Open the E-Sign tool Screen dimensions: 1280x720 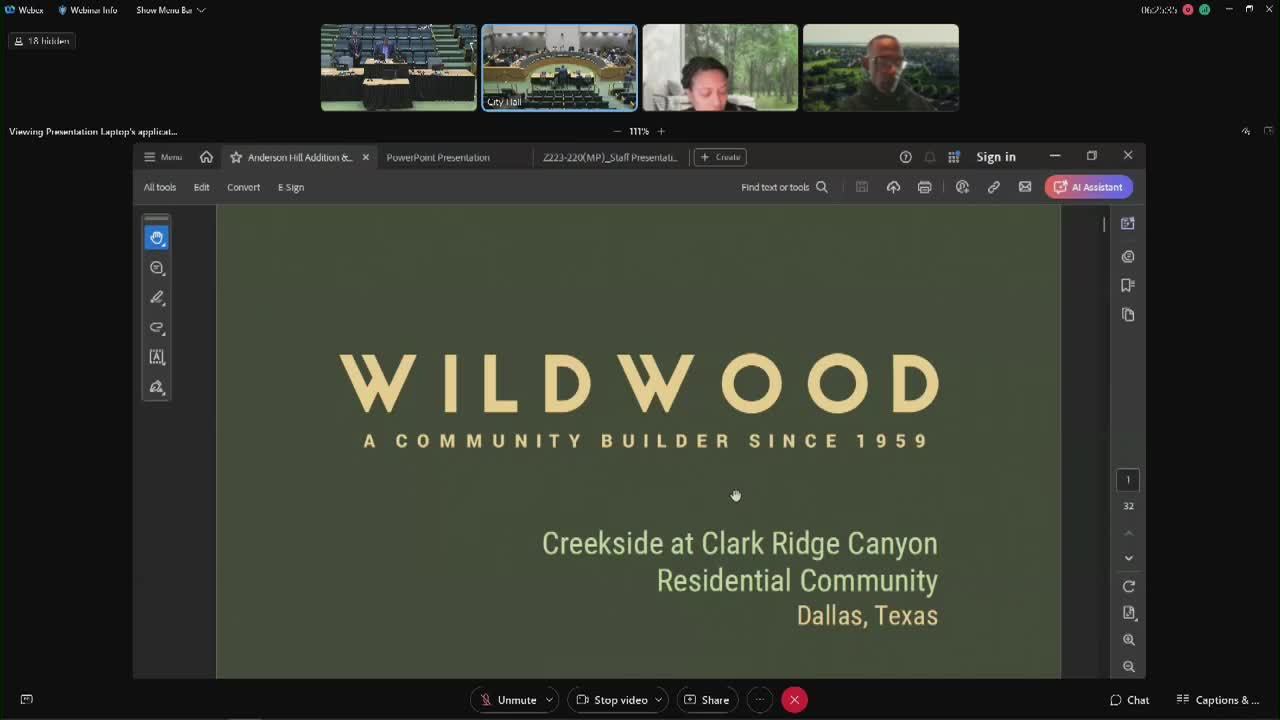pyautogui.click(x=291, y=187)
